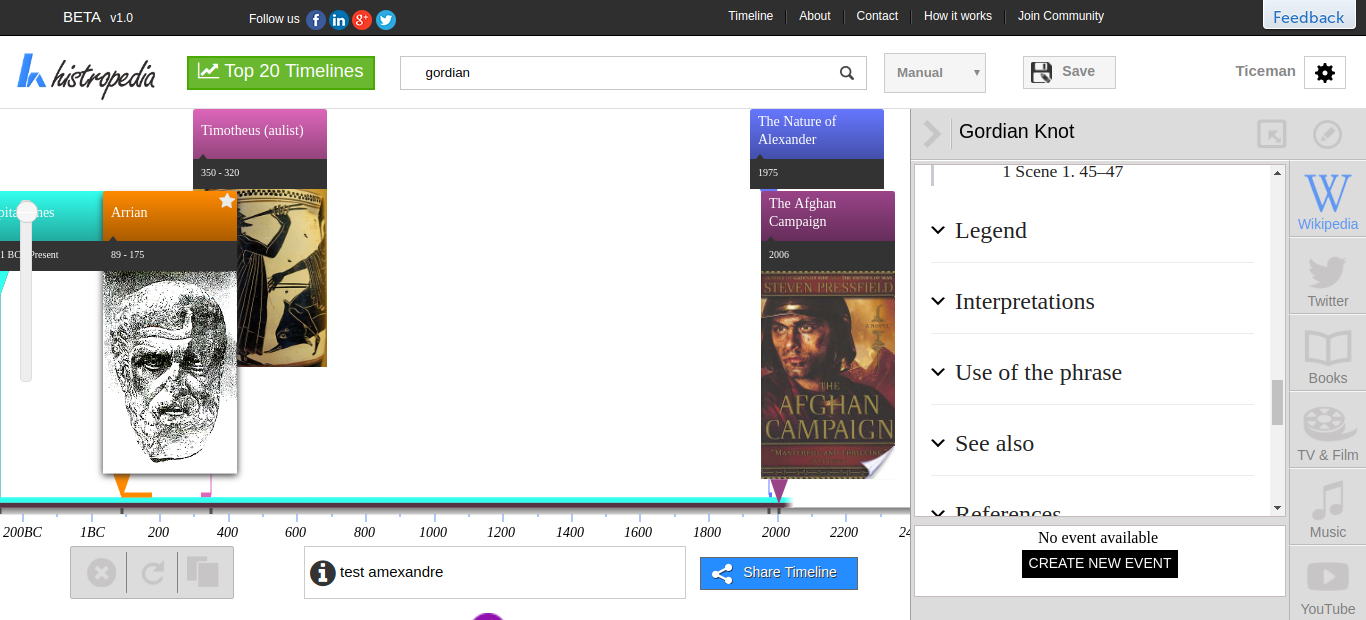Click Share Timeline button
1366x620 pixels.
click(x=779, y=573)
